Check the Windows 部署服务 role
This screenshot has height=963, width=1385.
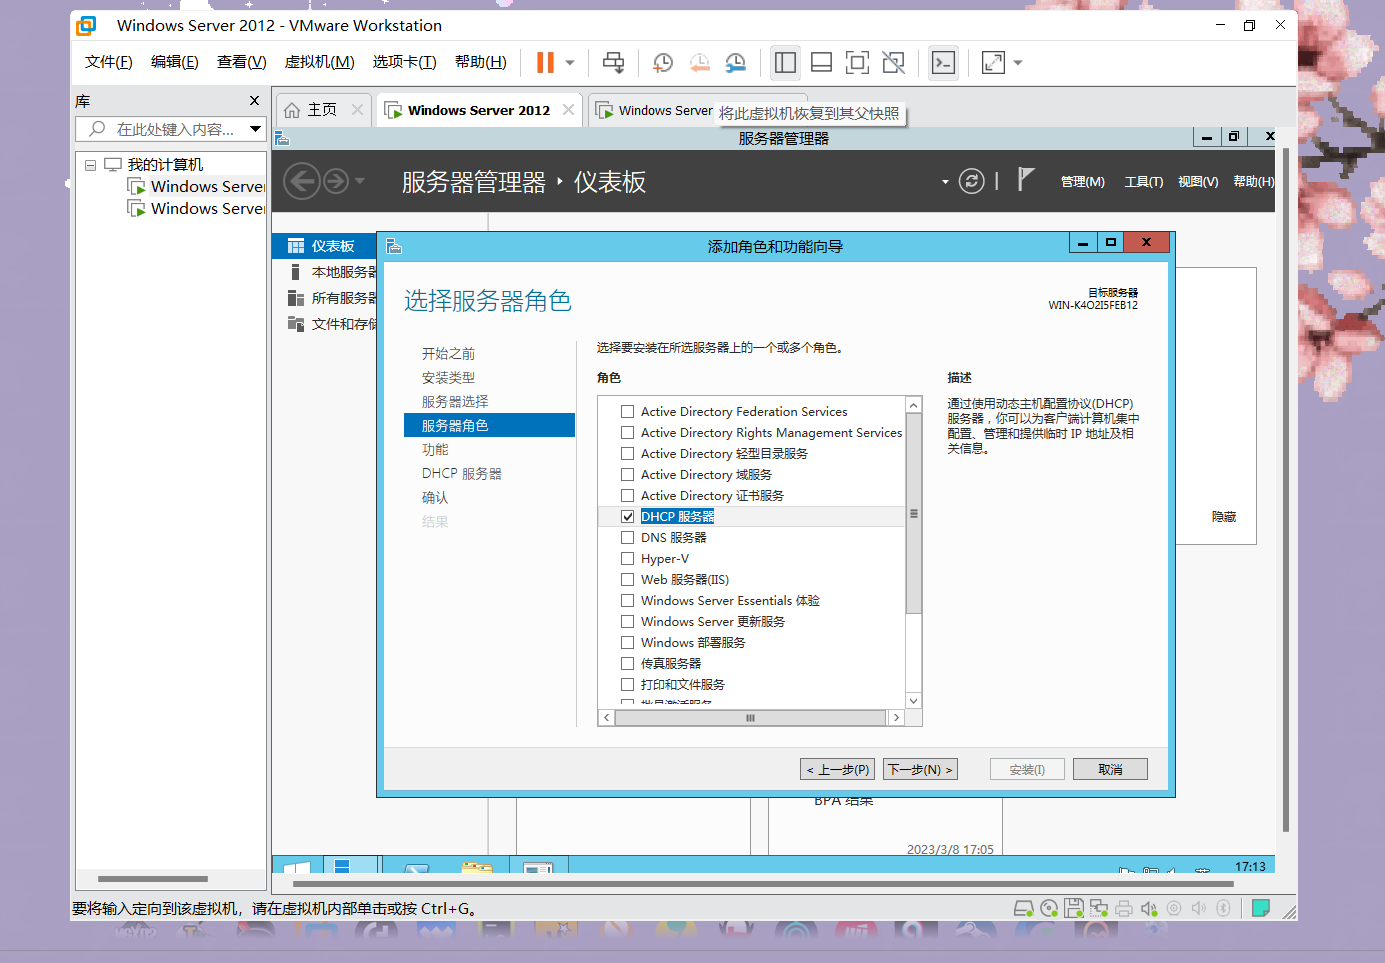pyautogui.click(x=627, y=643)
